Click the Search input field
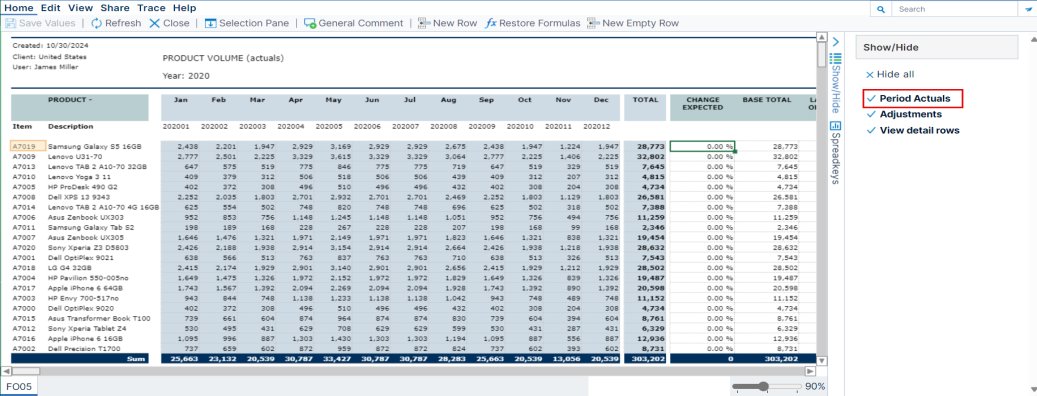Viewport: 1037px width, 396px height. (952, 9)
